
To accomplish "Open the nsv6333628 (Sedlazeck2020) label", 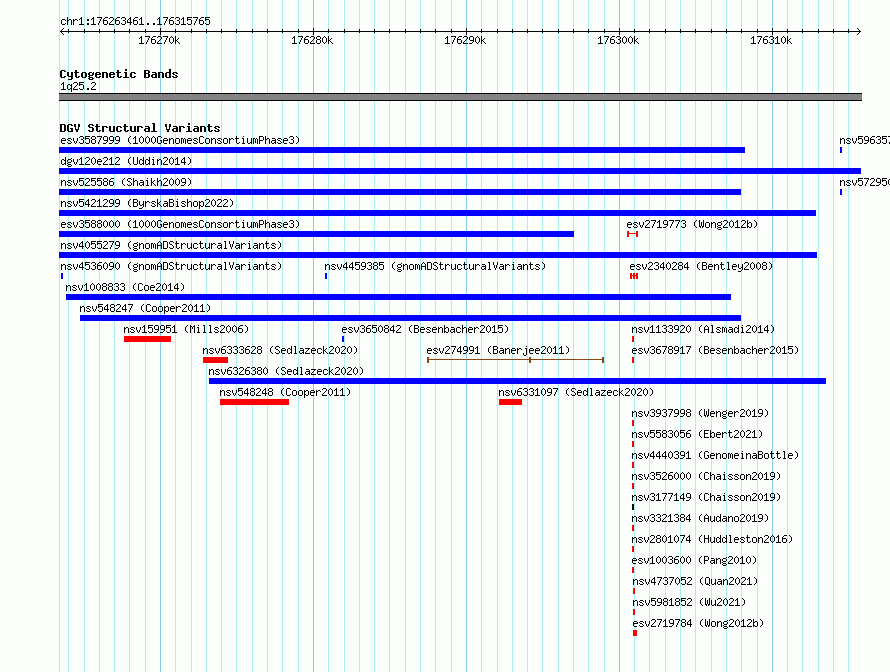I will [x=280, y=350].
